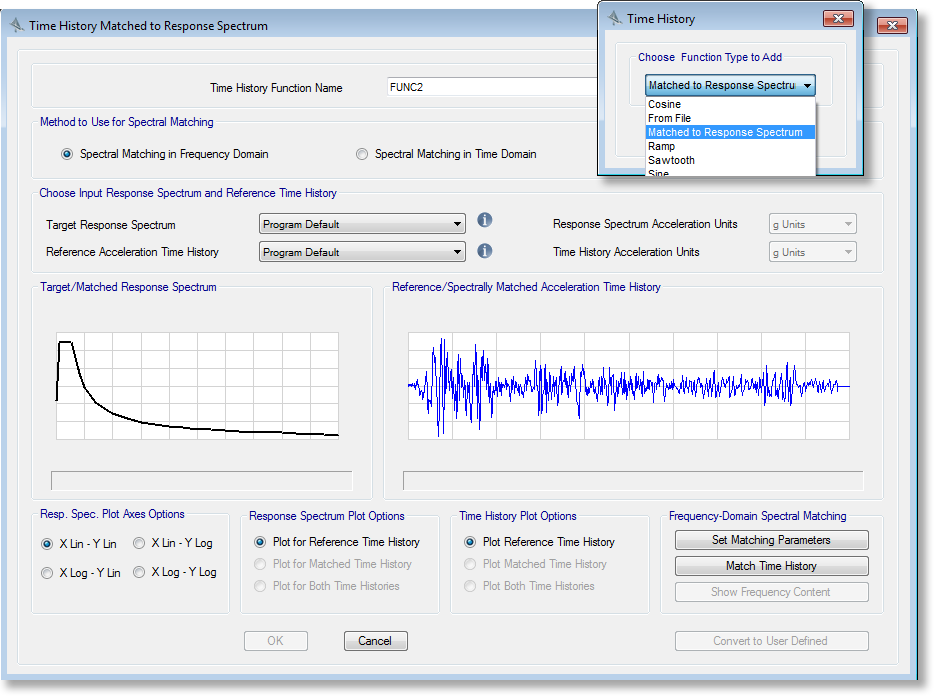Close the Time History popup window
The image size is (938, 697).
(x=838, y=18)
